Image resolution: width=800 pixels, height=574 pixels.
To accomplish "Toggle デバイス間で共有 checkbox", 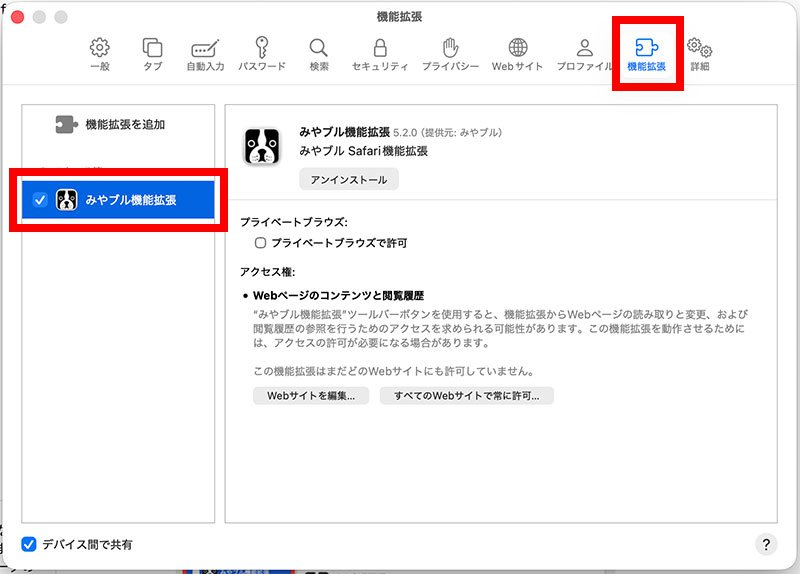I will (29, 544).
